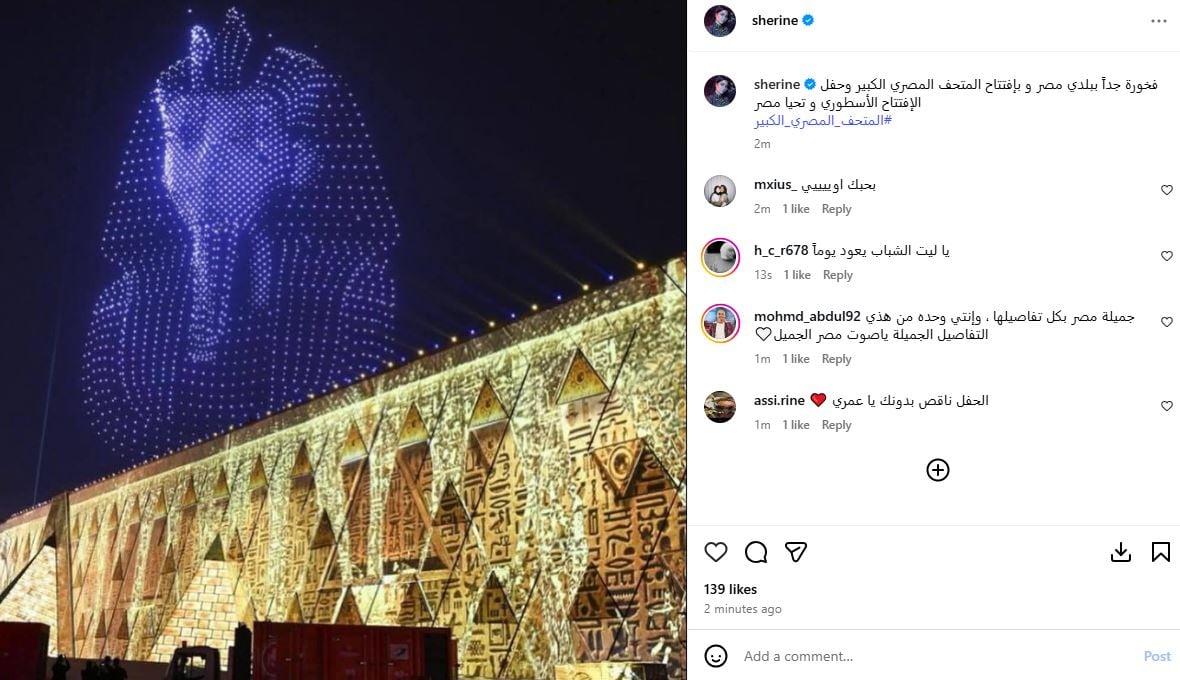Like assi.rine comment heart icon

pyautogui.click(x=1166, y=406)
